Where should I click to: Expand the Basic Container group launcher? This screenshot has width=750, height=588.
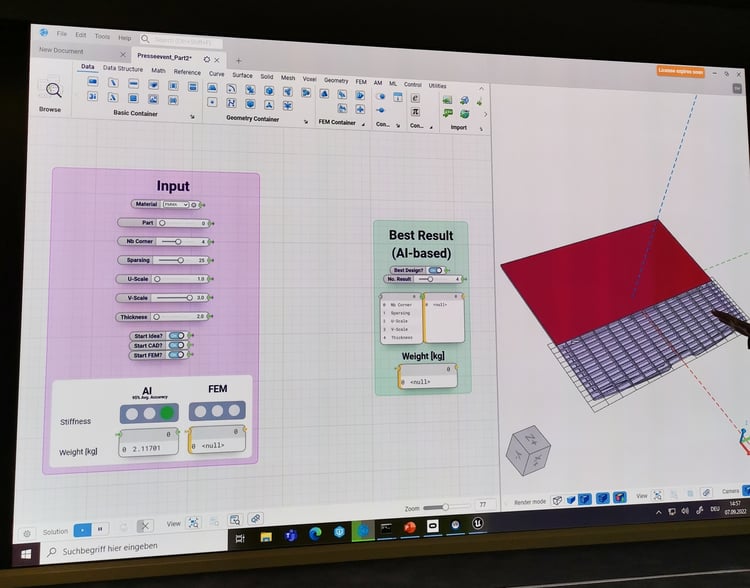point(192,118)
